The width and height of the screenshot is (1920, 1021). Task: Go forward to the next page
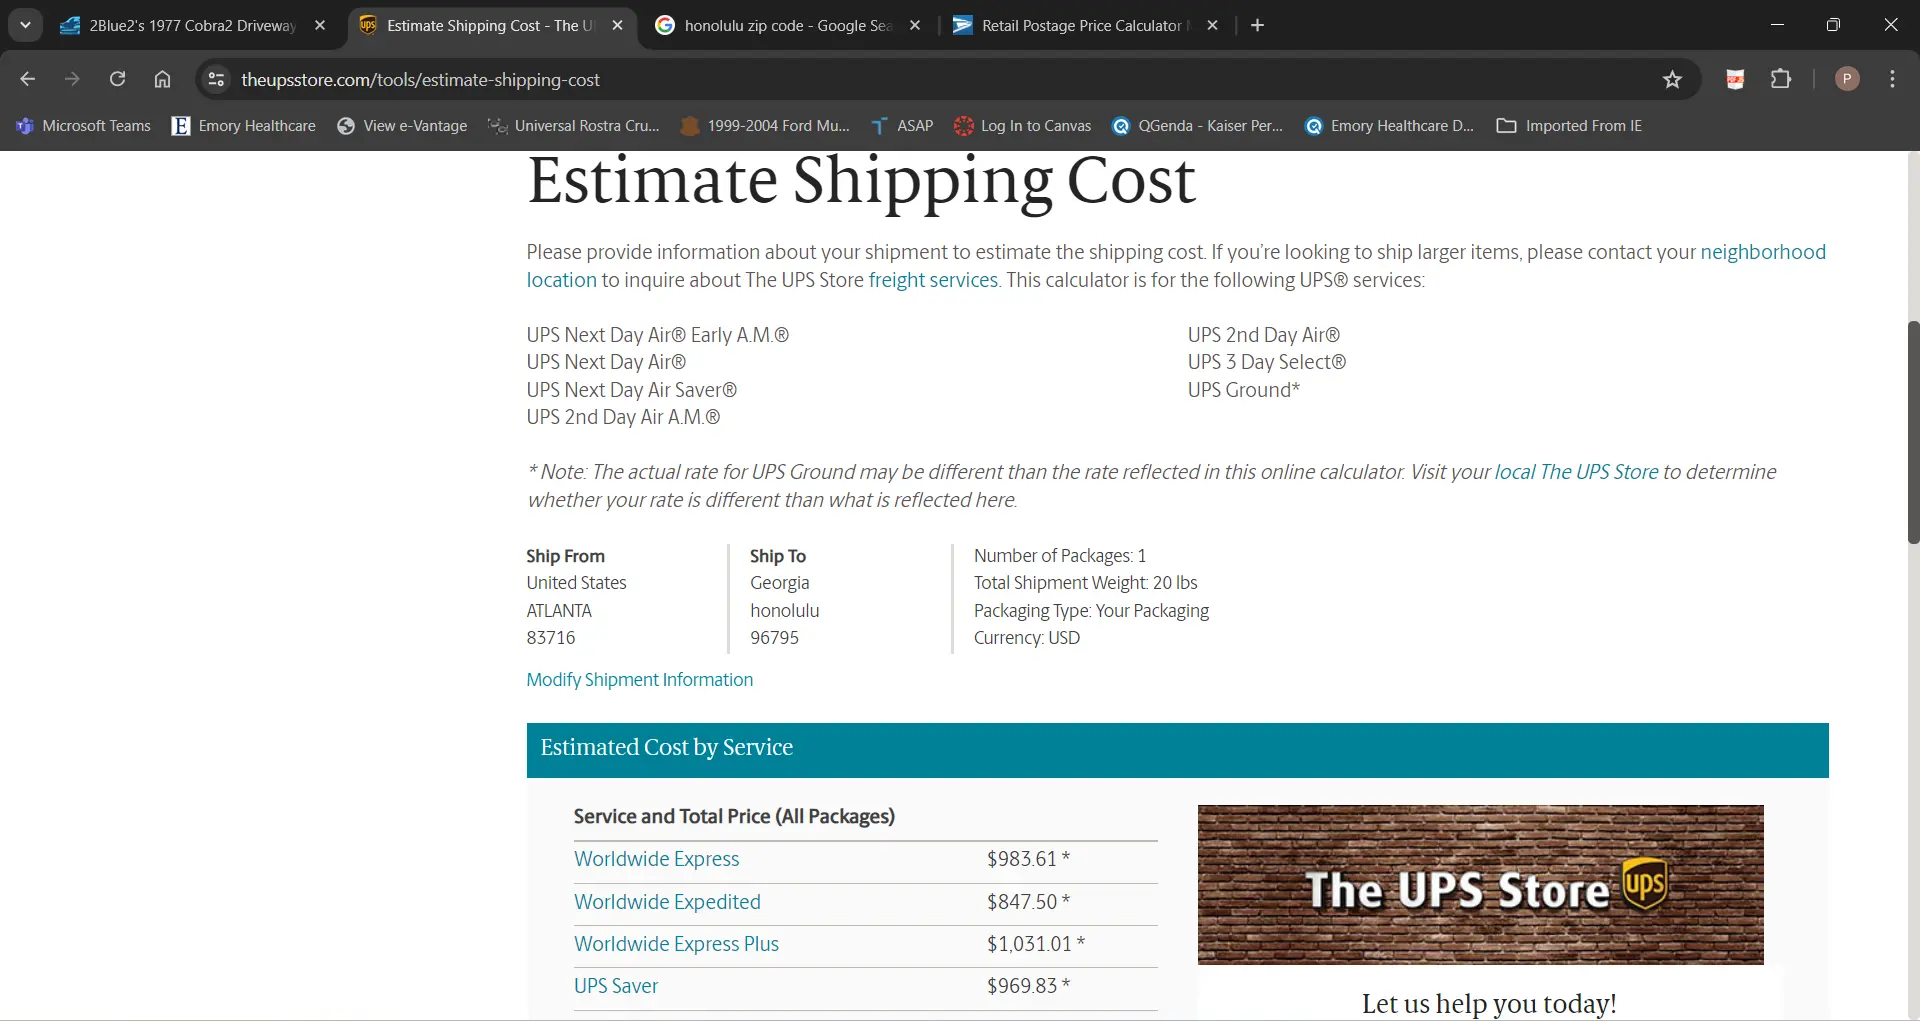point(72,79)
